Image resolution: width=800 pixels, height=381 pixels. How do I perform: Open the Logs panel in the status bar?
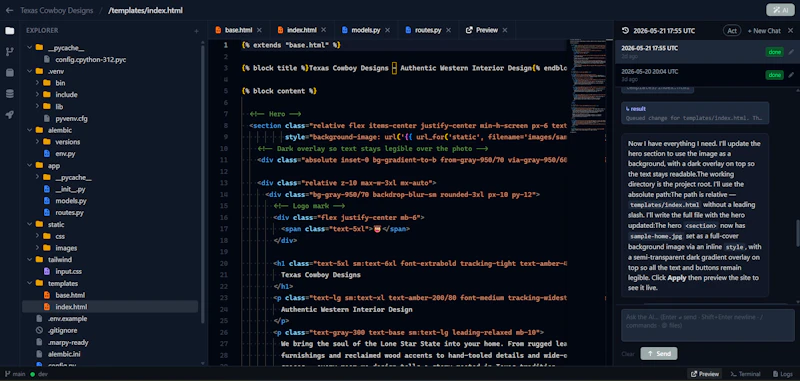pos(782,374)
